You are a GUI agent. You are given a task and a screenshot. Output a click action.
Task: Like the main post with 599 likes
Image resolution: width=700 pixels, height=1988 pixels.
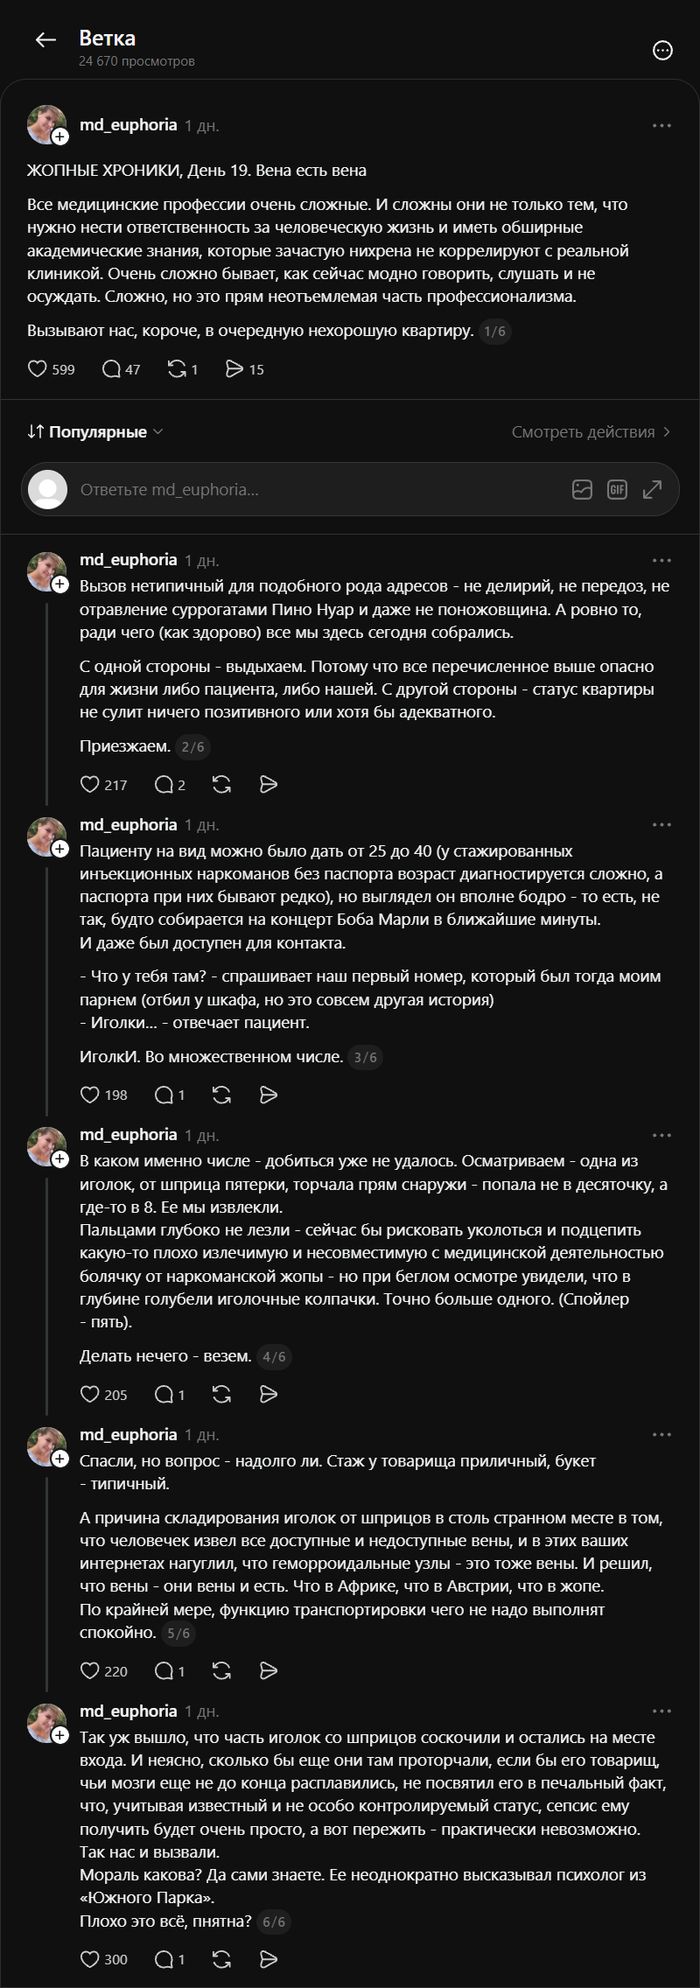[x=51, y=369]
